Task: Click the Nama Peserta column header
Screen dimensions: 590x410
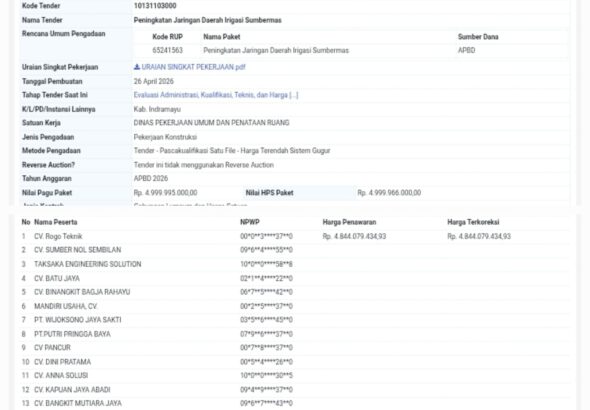Action: (56, 222)
